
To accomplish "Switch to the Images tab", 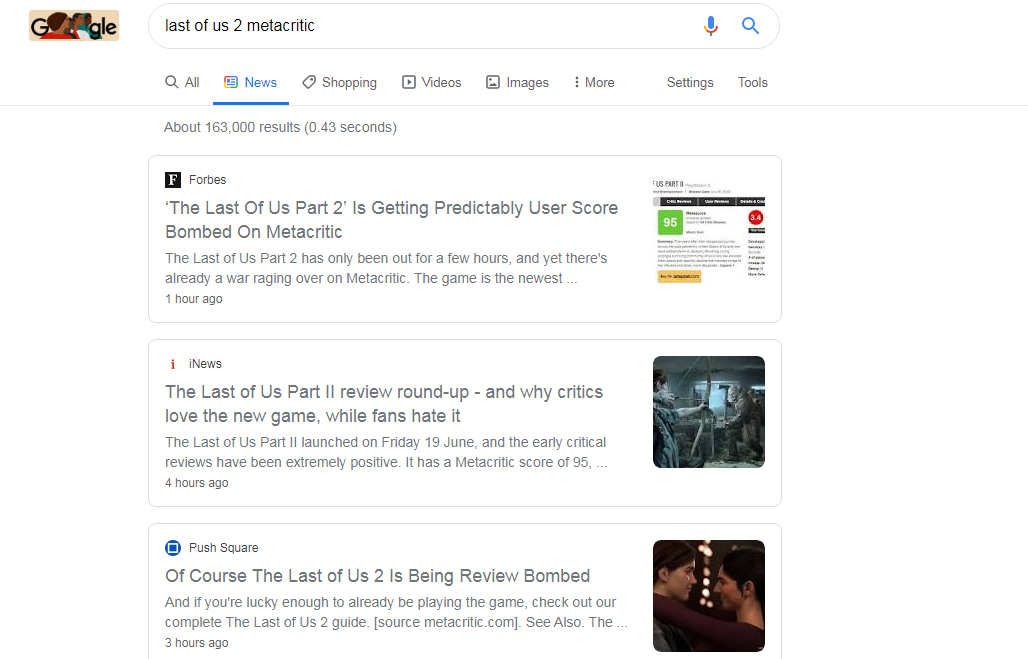I will [517, 83].
